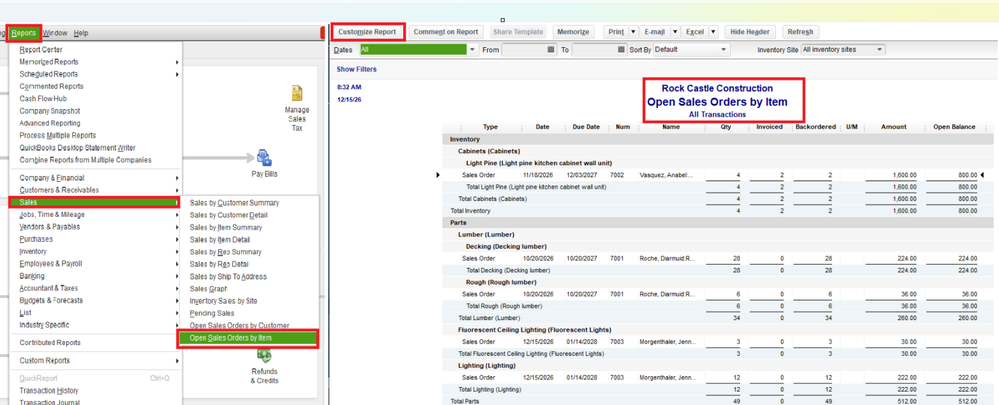Open the To date calendar picker

[x=621, y=50]
